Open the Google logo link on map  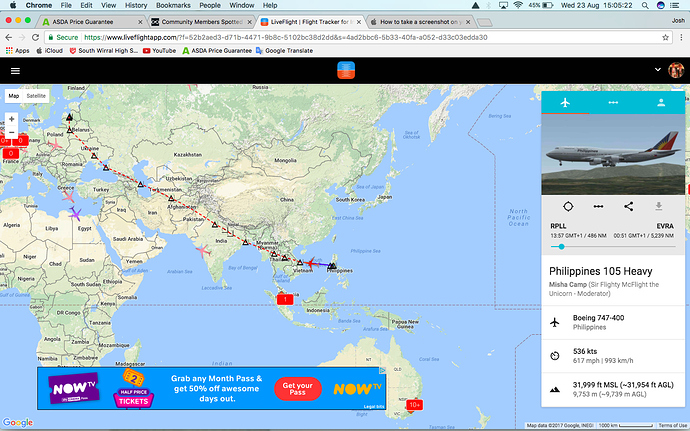pos(18,423)
